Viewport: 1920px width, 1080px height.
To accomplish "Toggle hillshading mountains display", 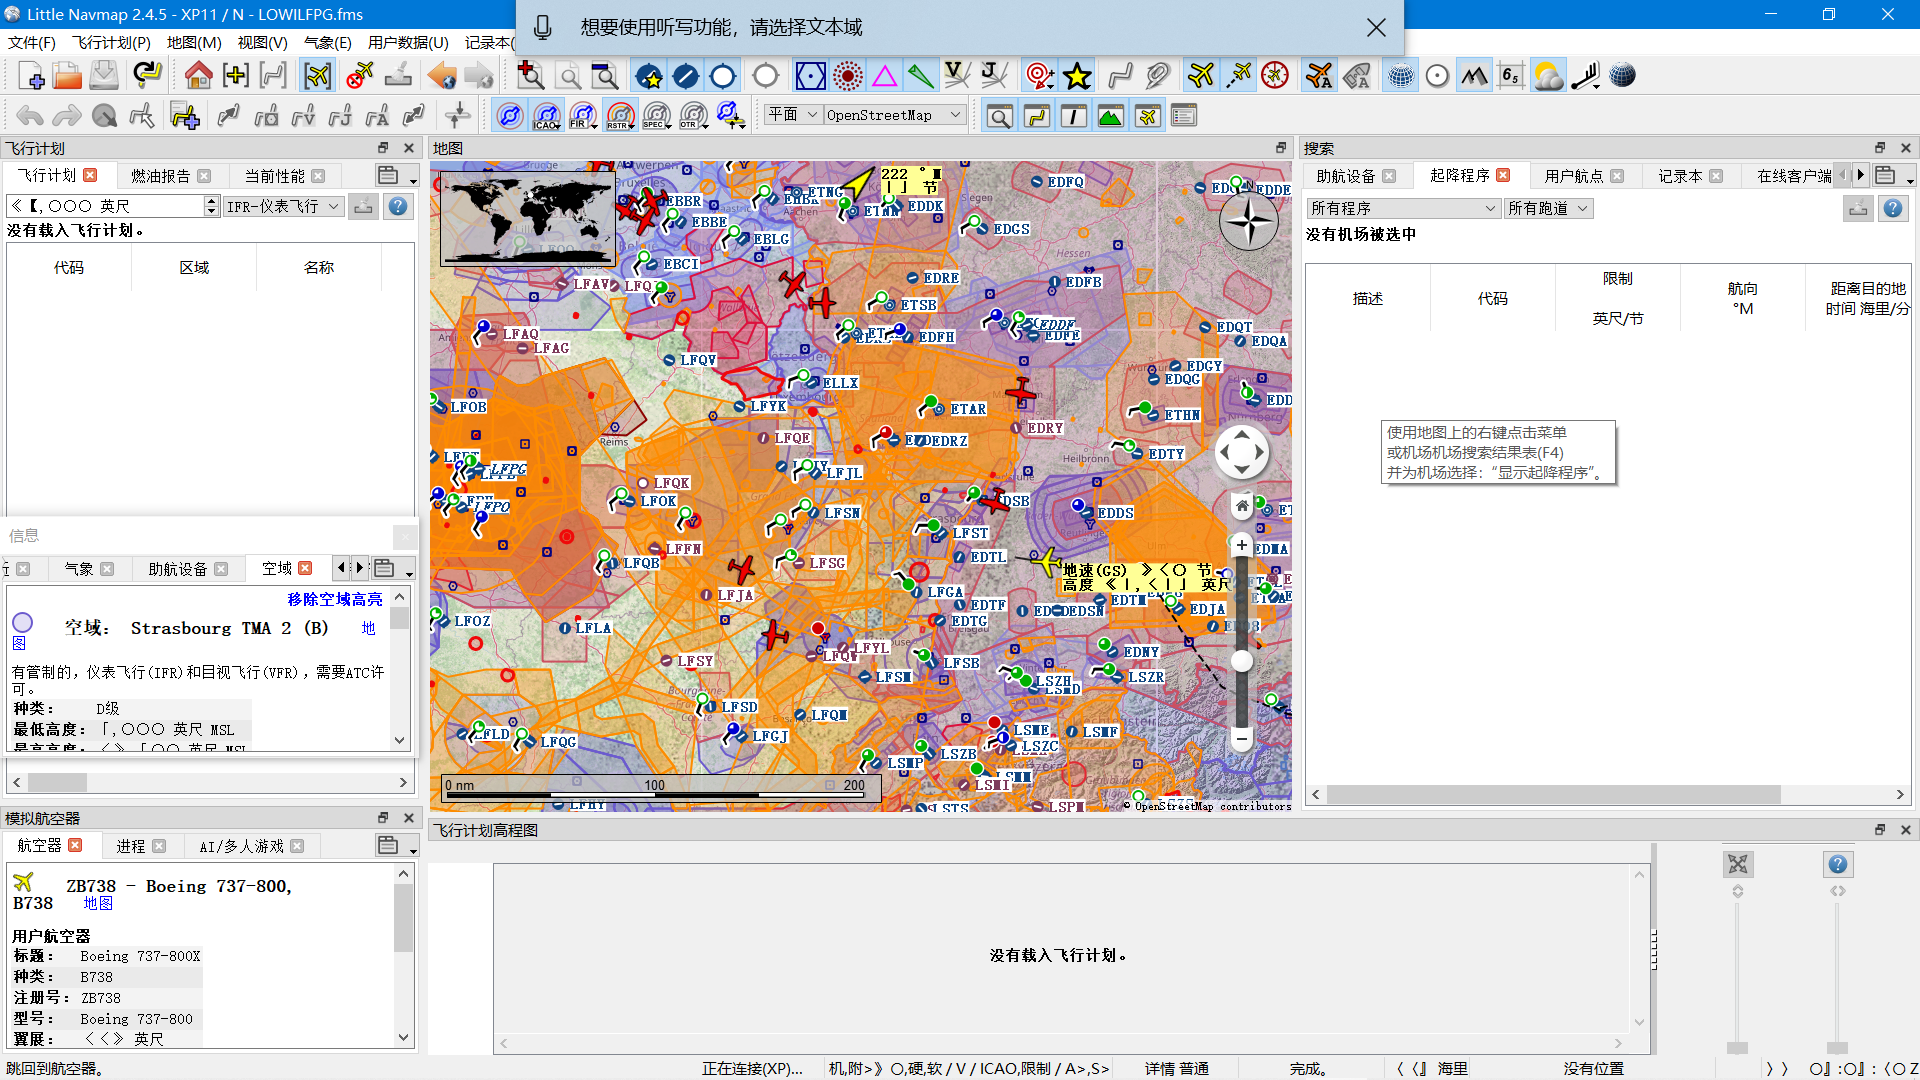I will (1474, 76).
